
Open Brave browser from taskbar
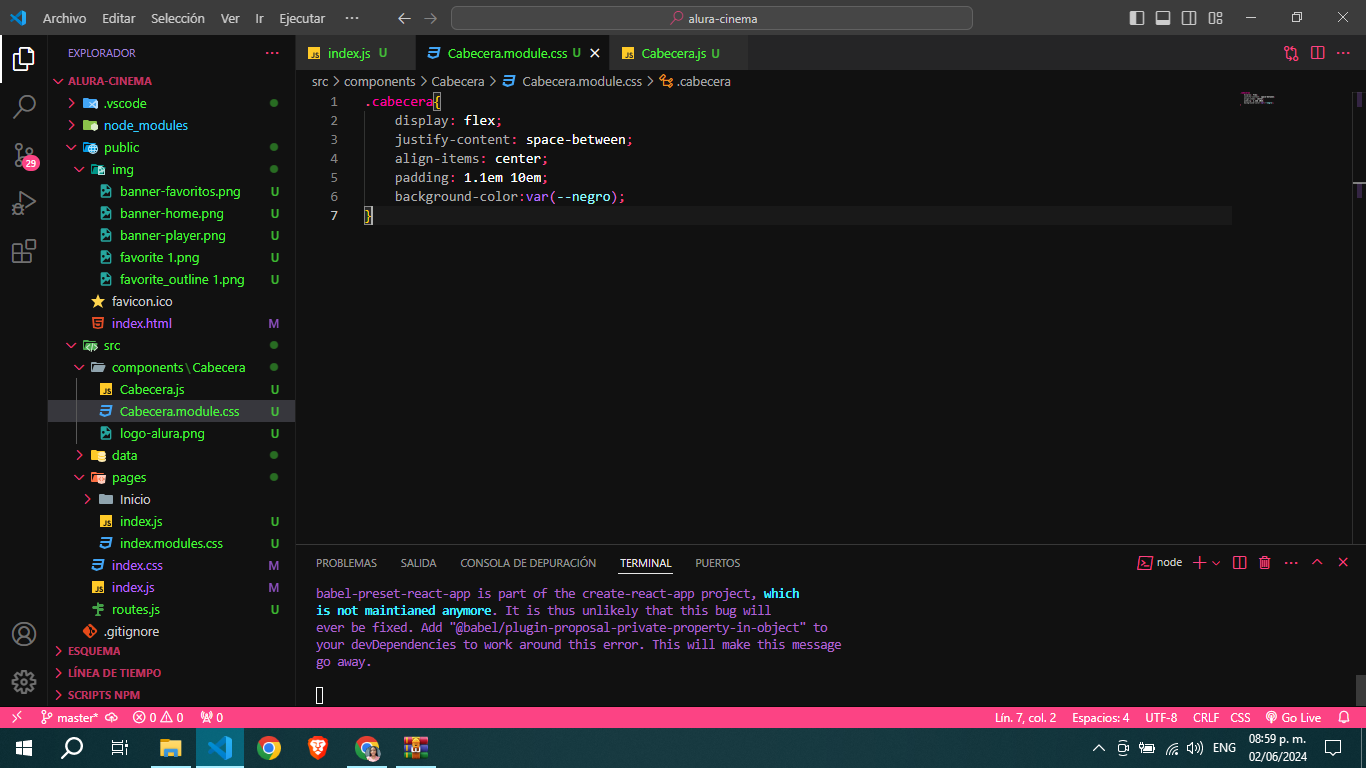318,747
